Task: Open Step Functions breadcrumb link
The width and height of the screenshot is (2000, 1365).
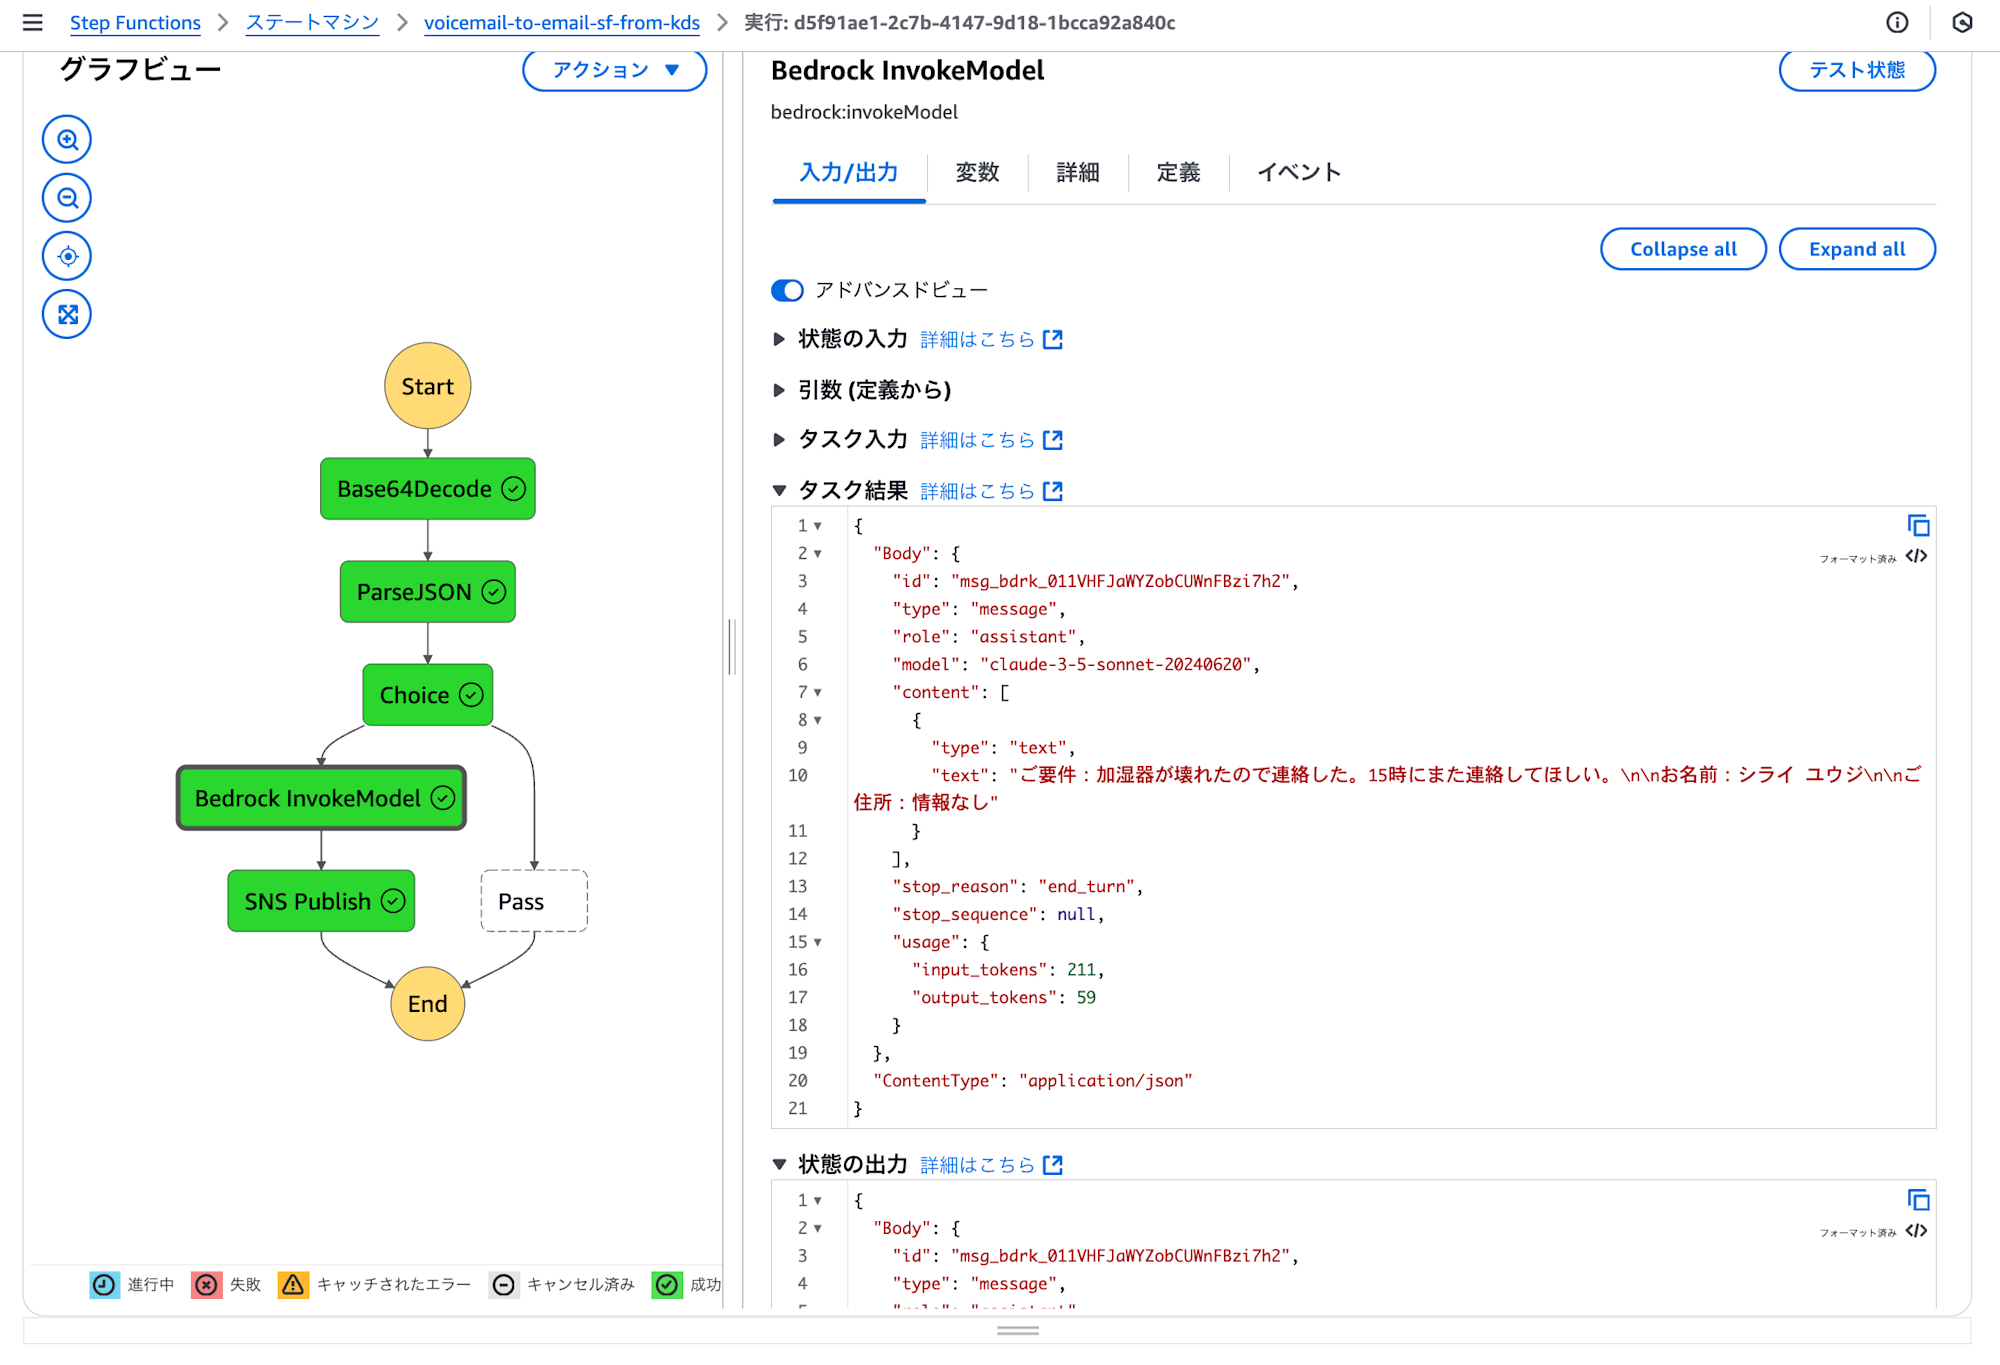Action: pos(135,23)
